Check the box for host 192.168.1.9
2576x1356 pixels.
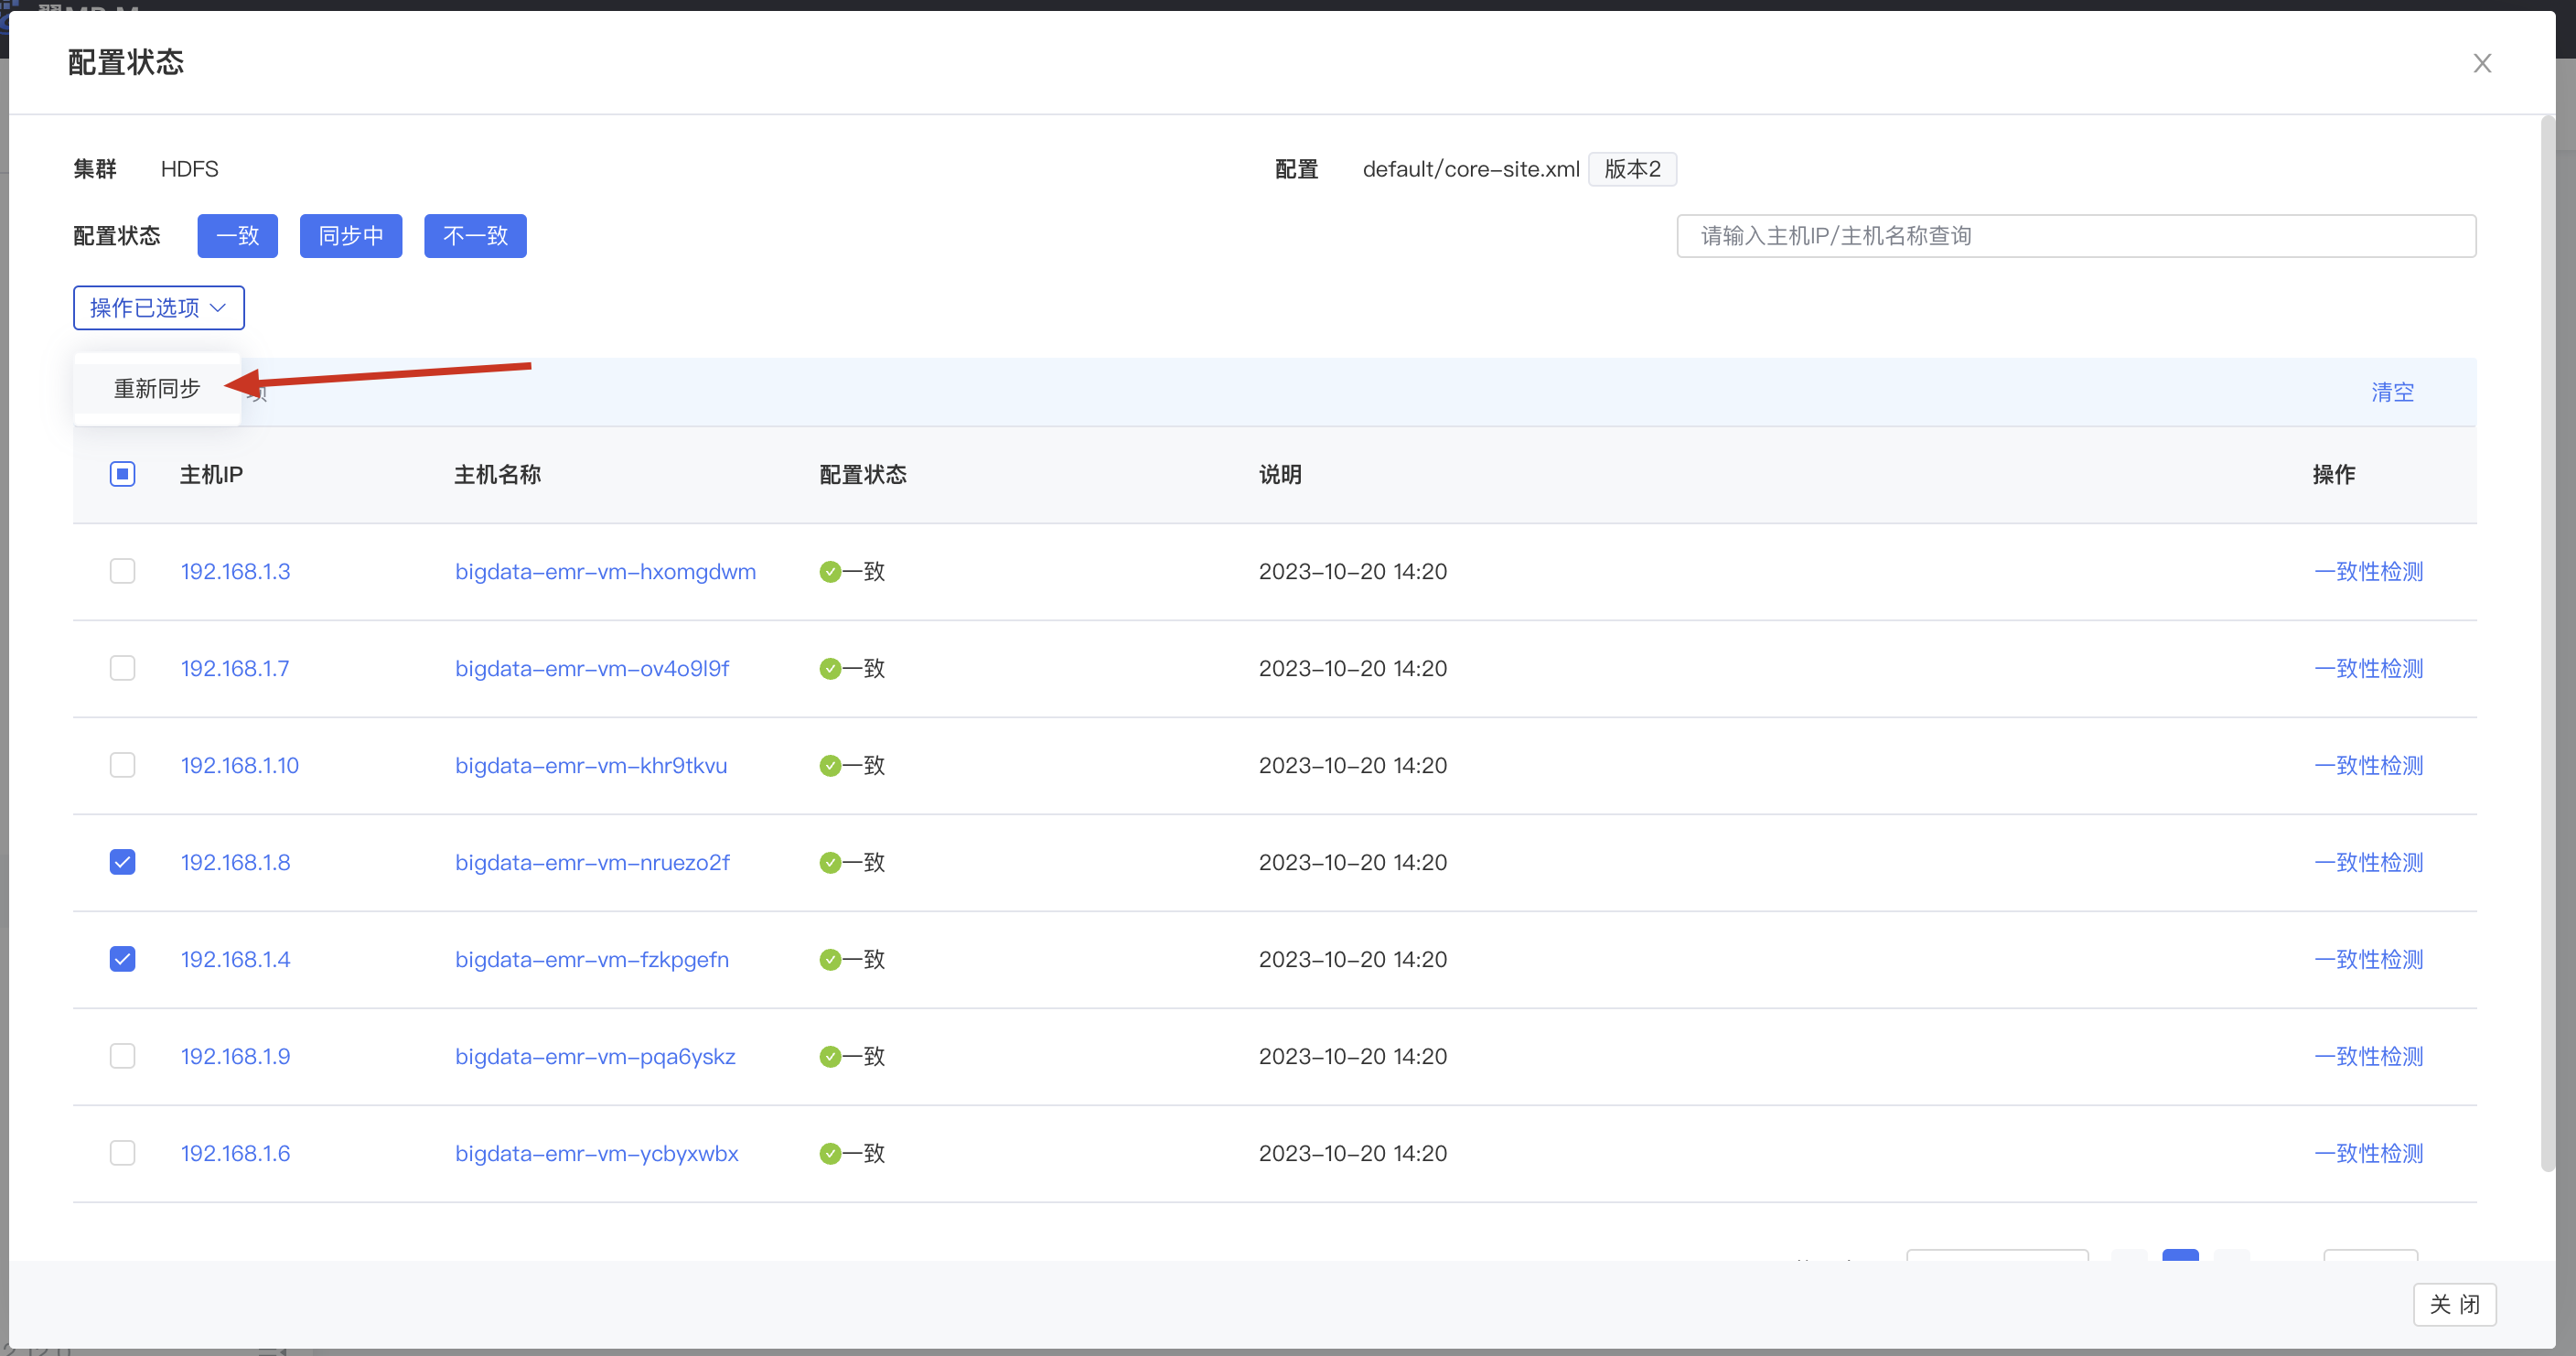tap(123, 1056)
